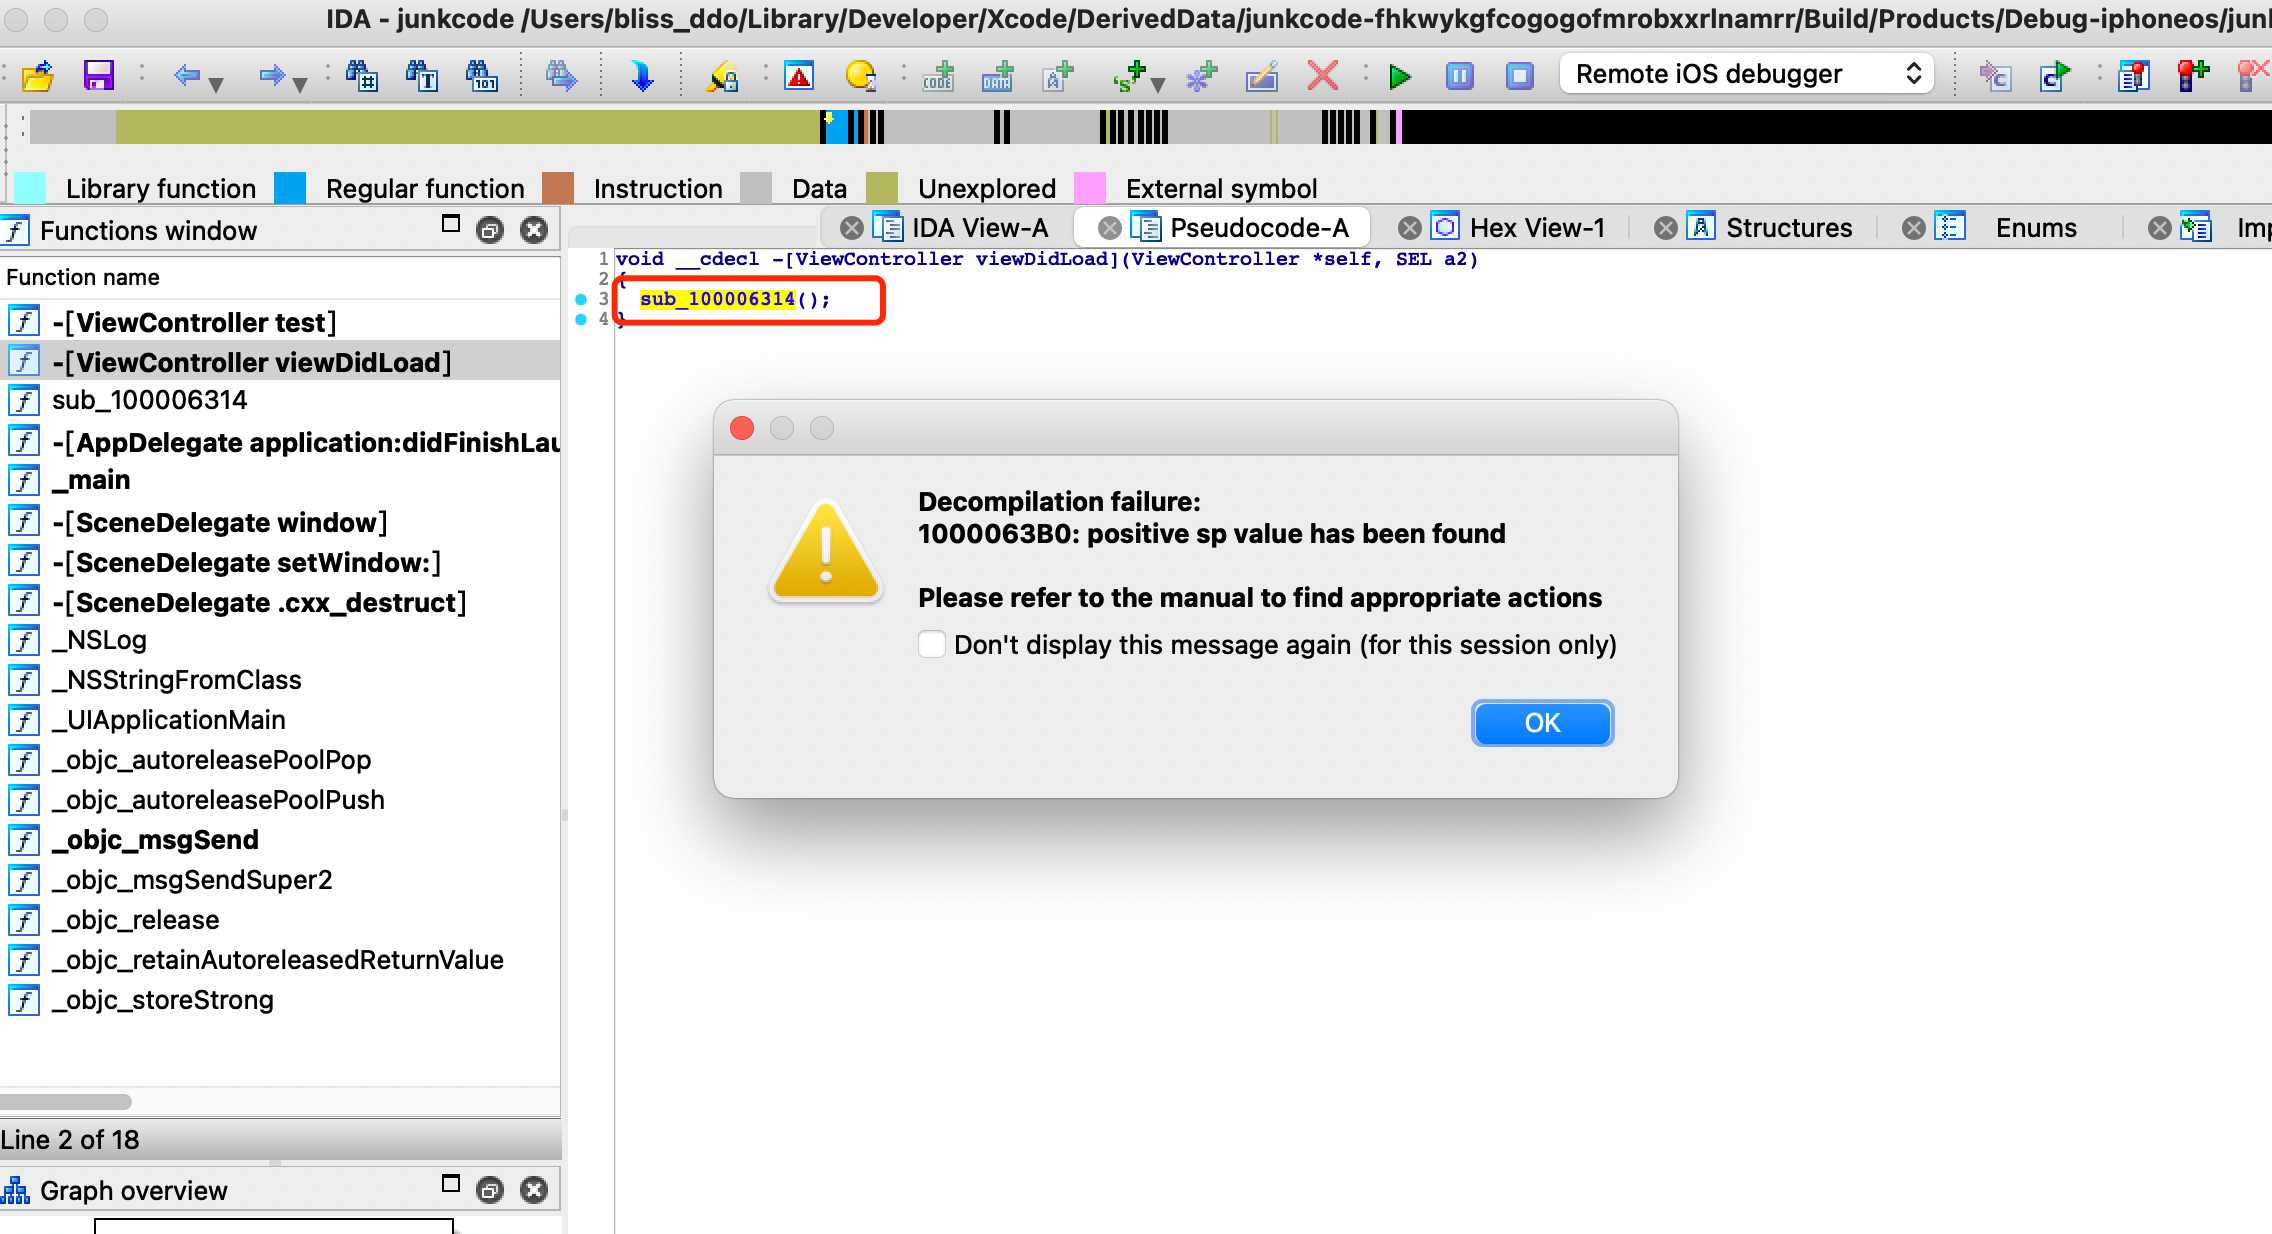Start debugger with green play icon
The height and width of the screenshot is (1234, 2272).
tap(1400, 76)
